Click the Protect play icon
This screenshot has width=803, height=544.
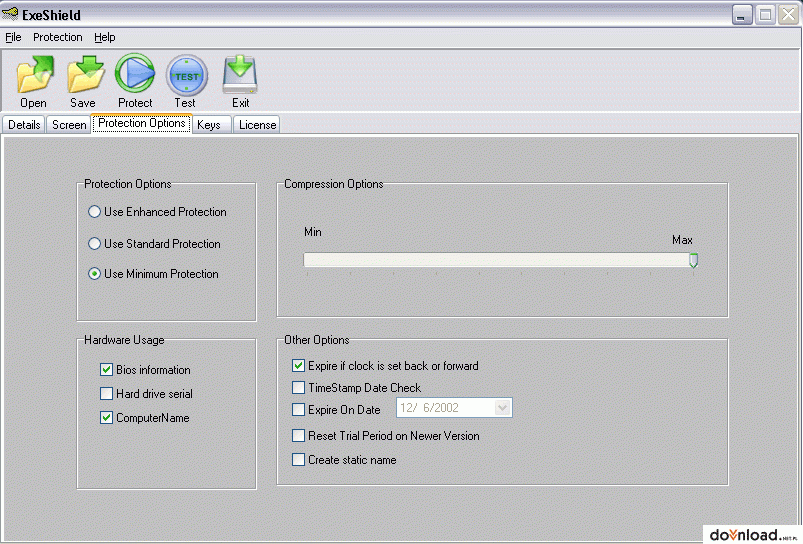(135, 74)
